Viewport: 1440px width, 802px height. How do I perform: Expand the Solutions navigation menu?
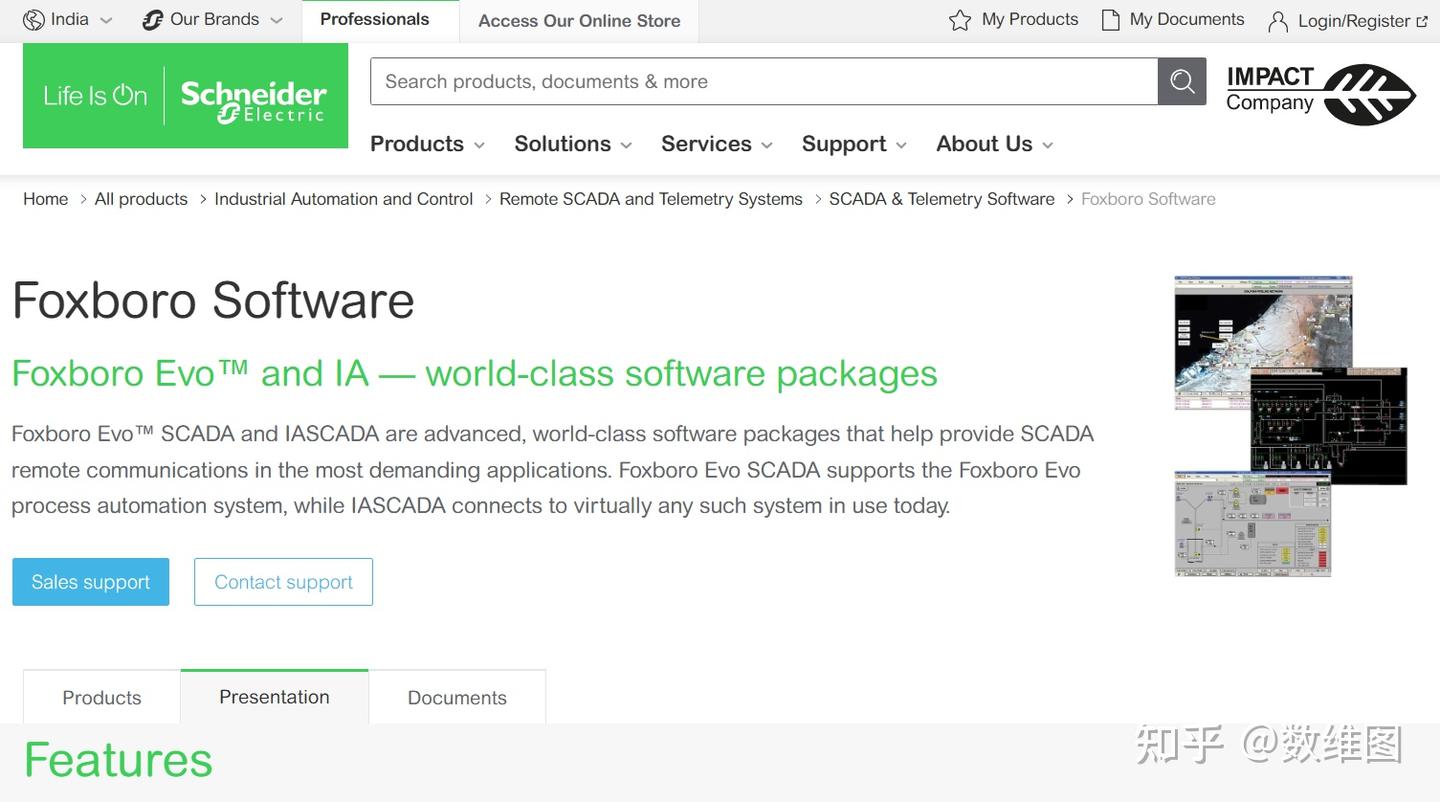click(573, 144)
